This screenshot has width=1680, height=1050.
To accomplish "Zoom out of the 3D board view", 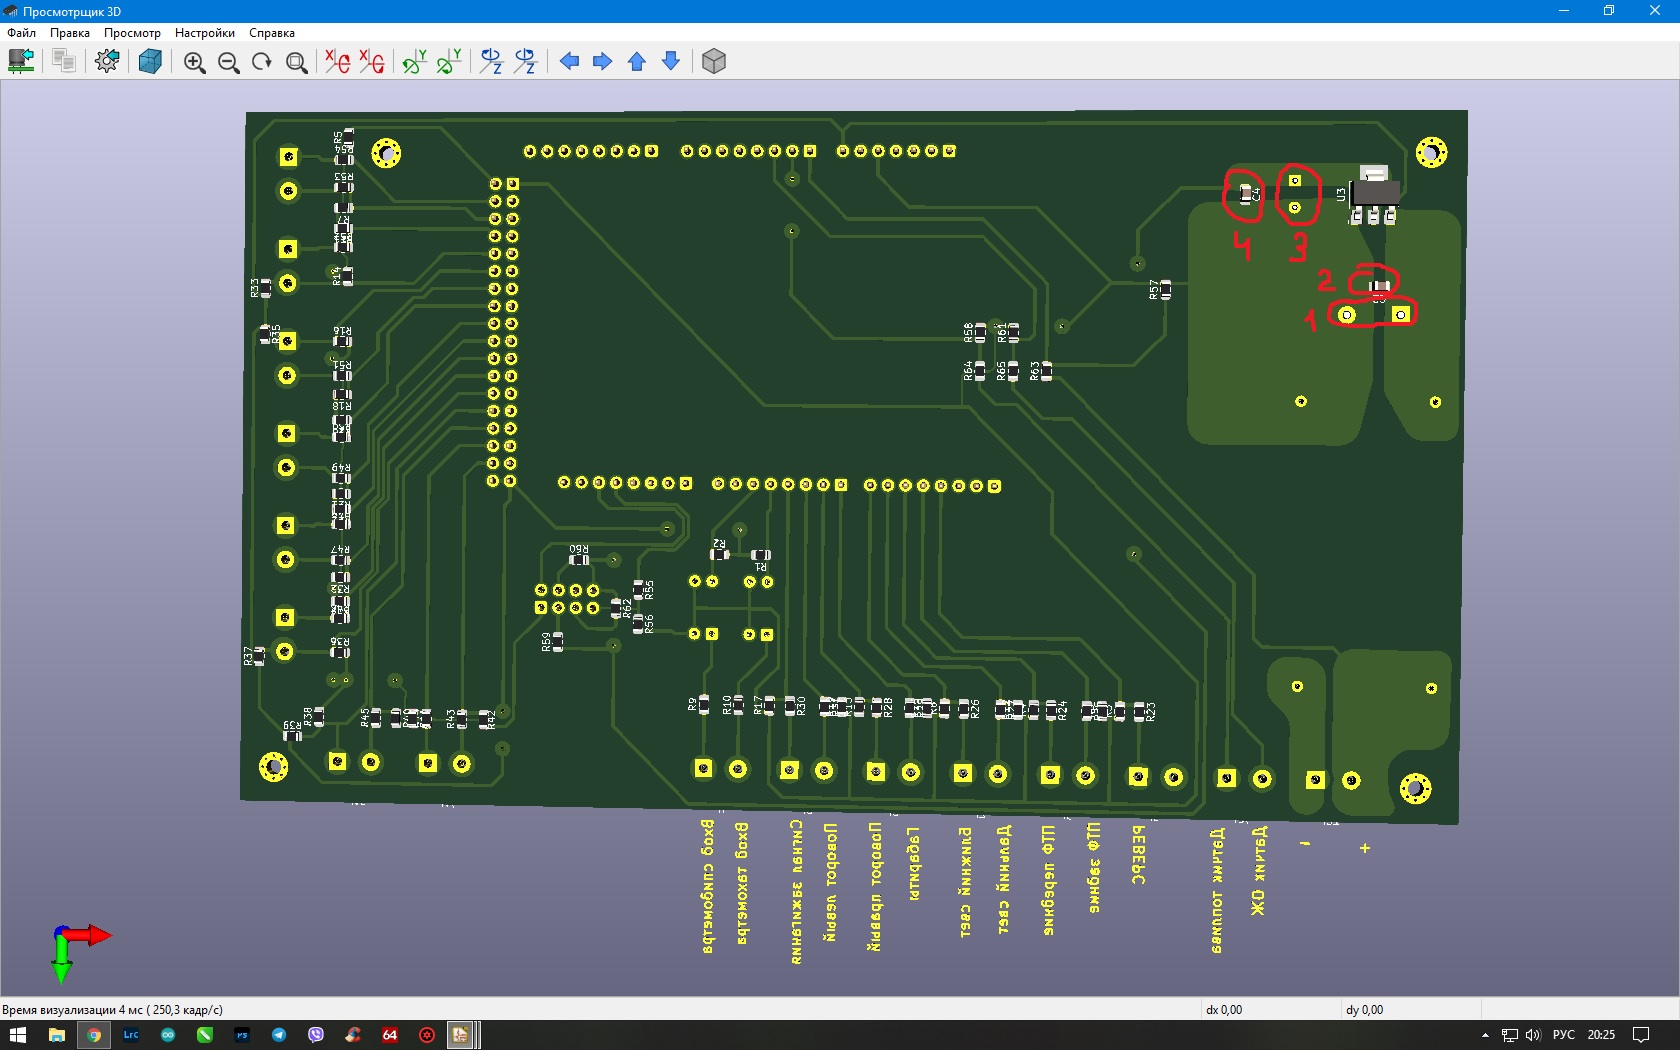I will pos(228,62).
